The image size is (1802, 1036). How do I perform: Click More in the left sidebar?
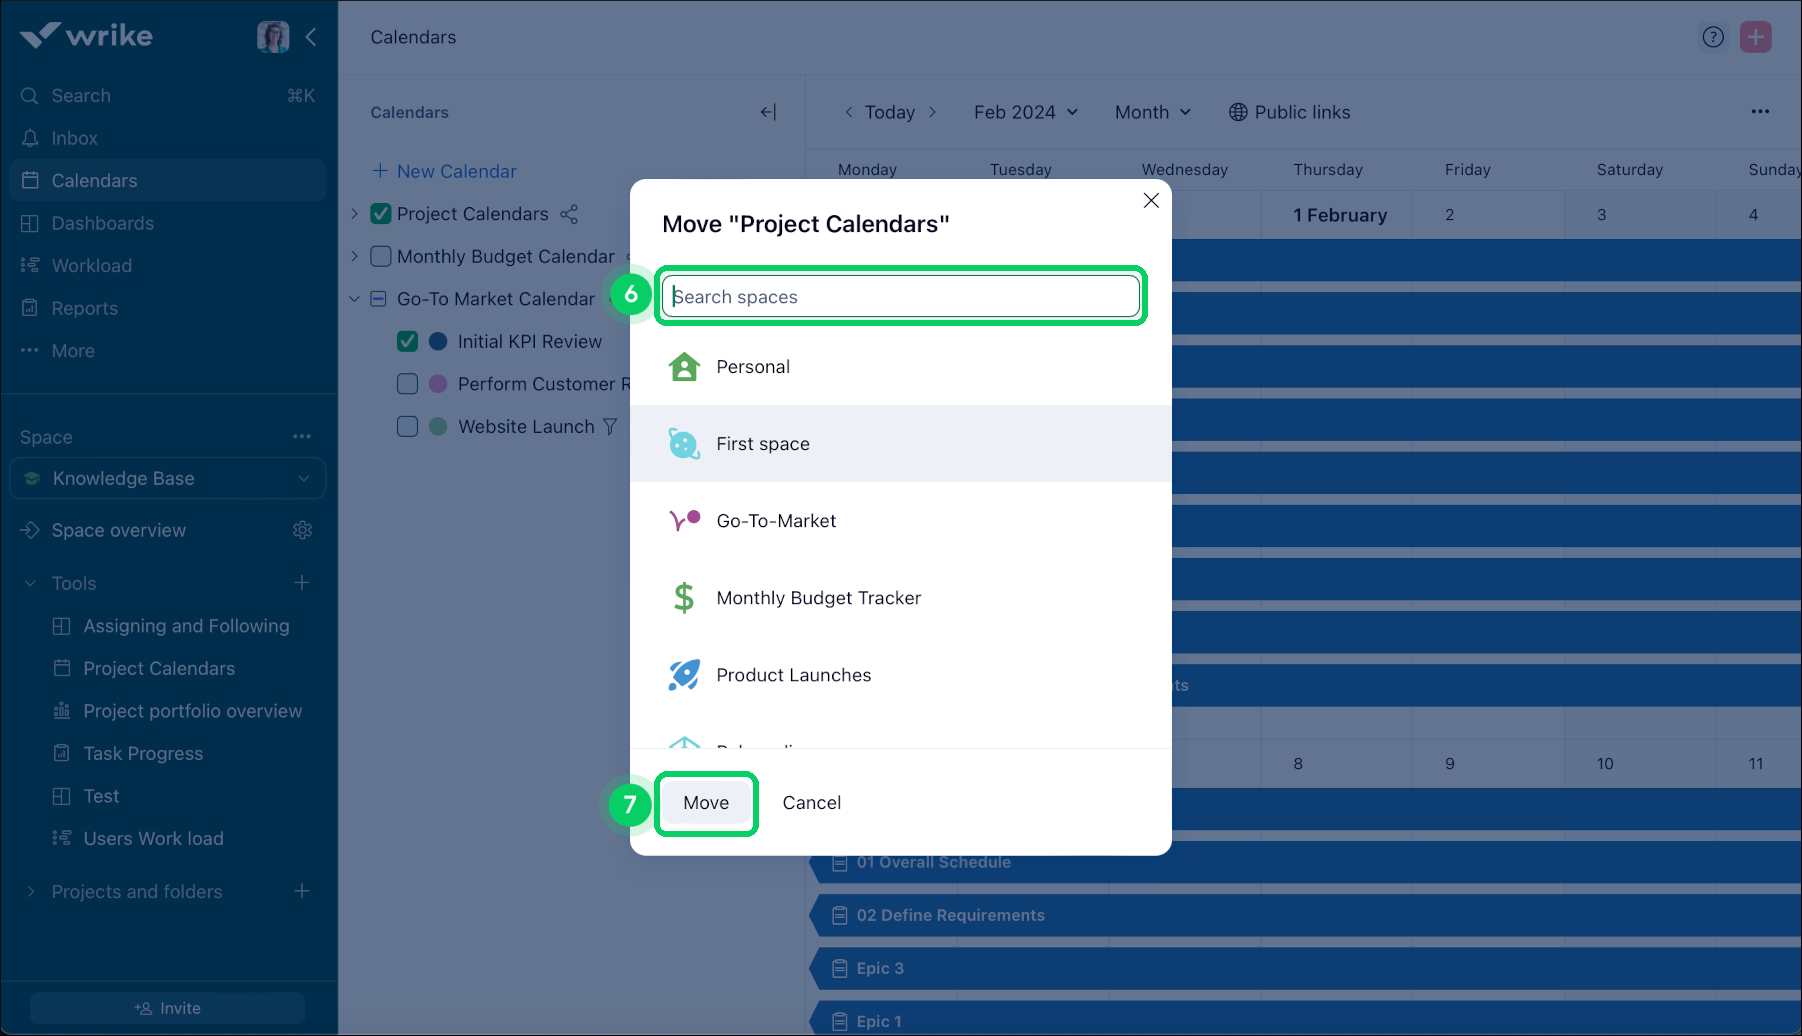(72, 350)
